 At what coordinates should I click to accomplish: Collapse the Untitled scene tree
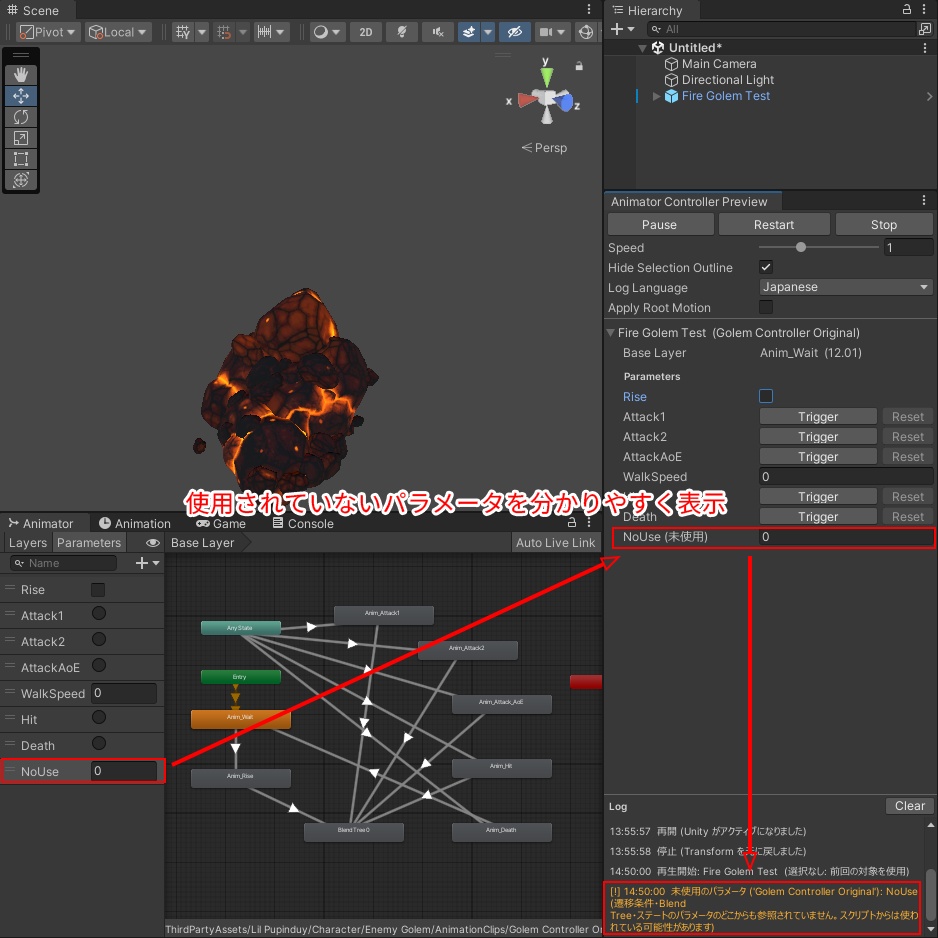tap(642, 48)
